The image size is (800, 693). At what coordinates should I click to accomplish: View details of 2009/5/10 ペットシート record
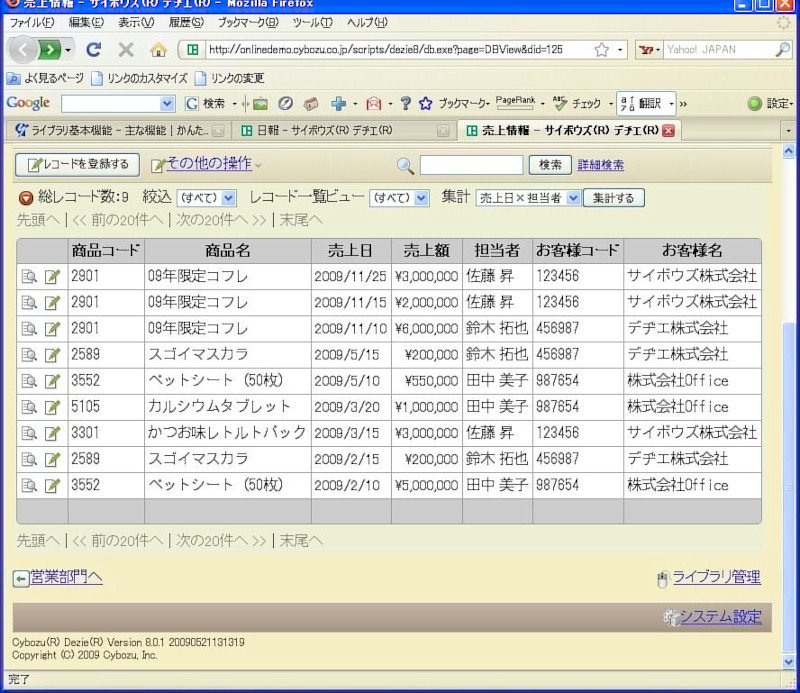29,381
